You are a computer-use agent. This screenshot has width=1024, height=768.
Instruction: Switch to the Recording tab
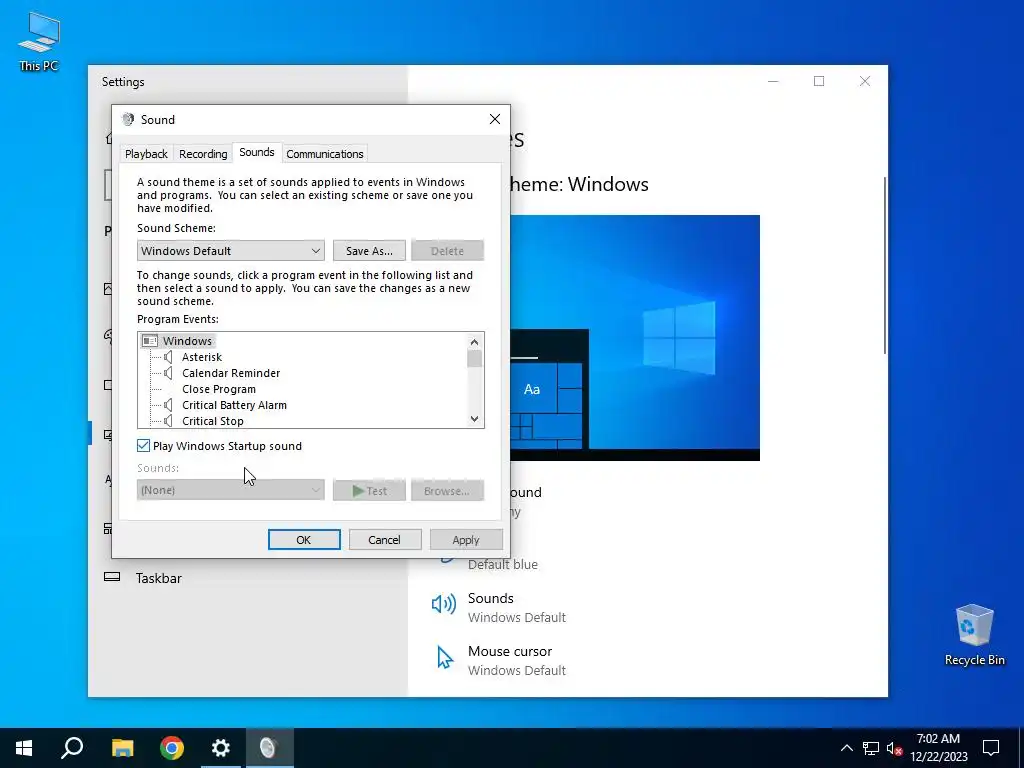coord(203,153)
